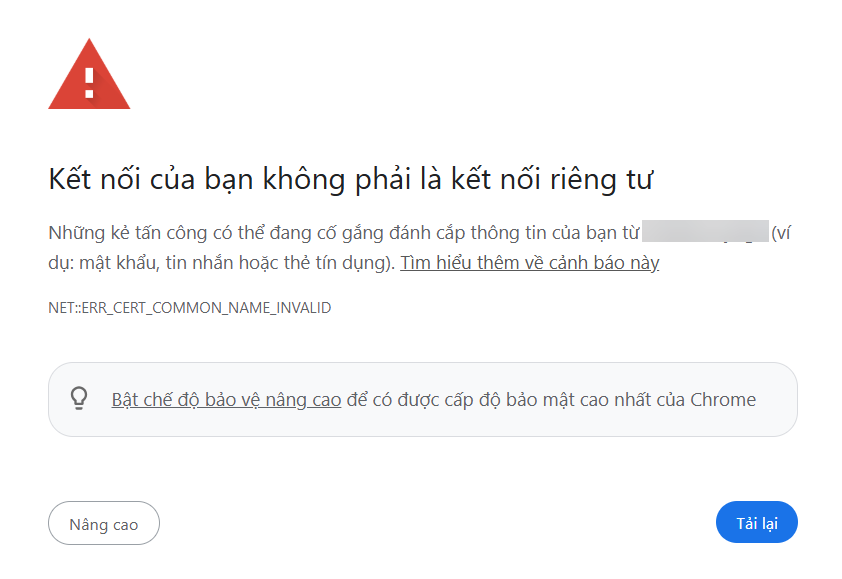The image size is (842, 579).
Task: Expand advanced details via "Nâng cao"
Action: coord(103,522)
